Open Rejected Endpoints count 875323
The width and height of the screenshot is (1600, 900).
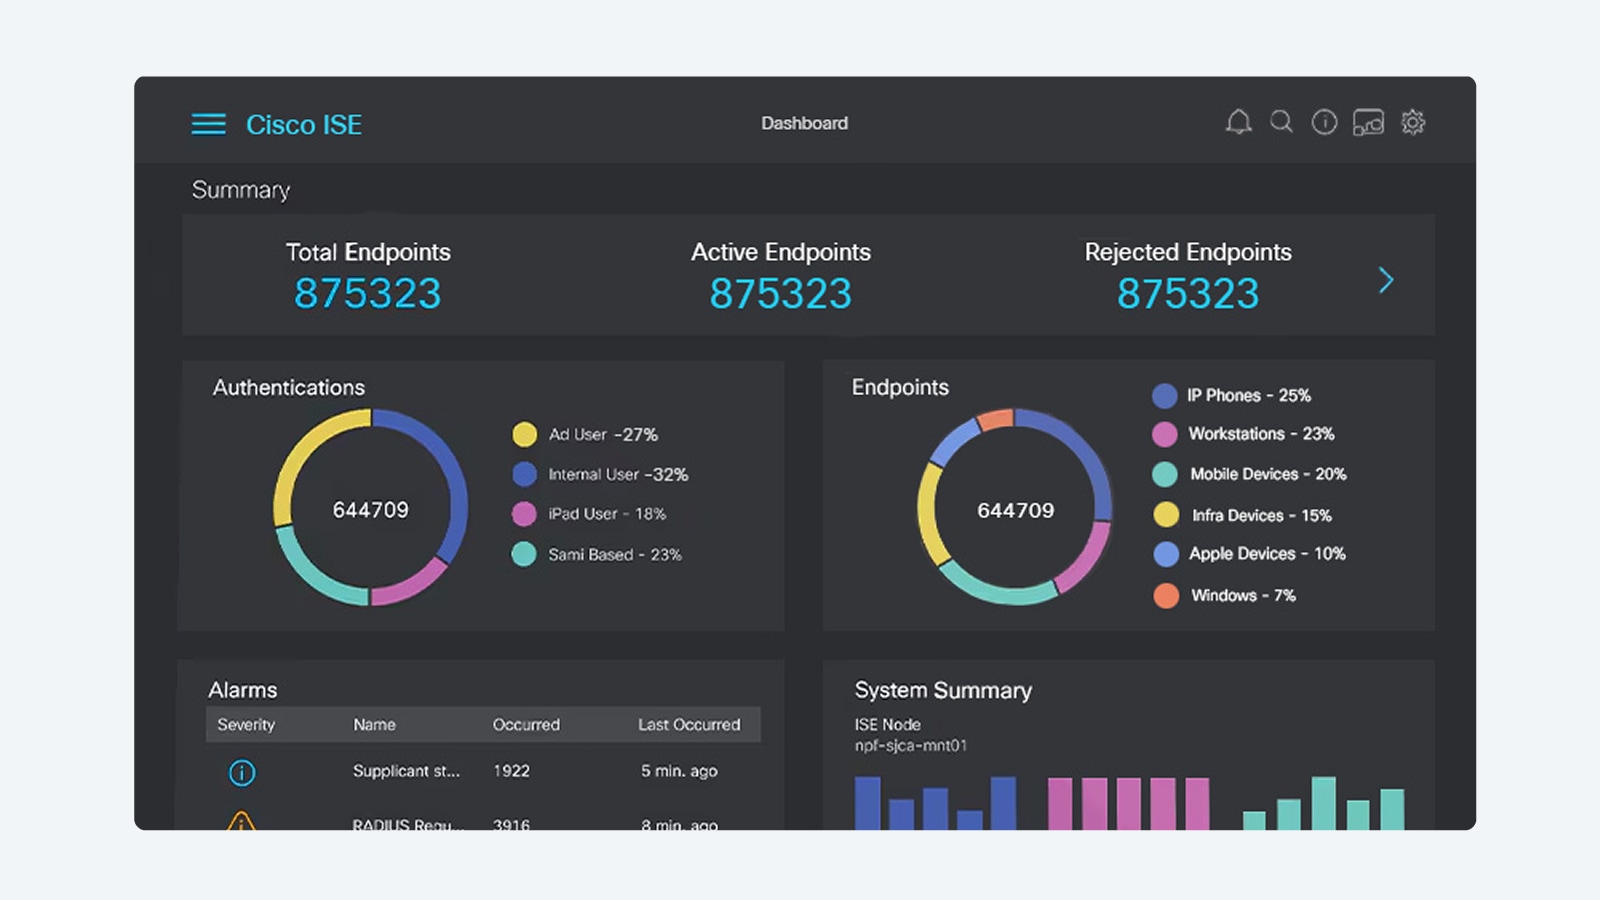[x=1188, y=293]
